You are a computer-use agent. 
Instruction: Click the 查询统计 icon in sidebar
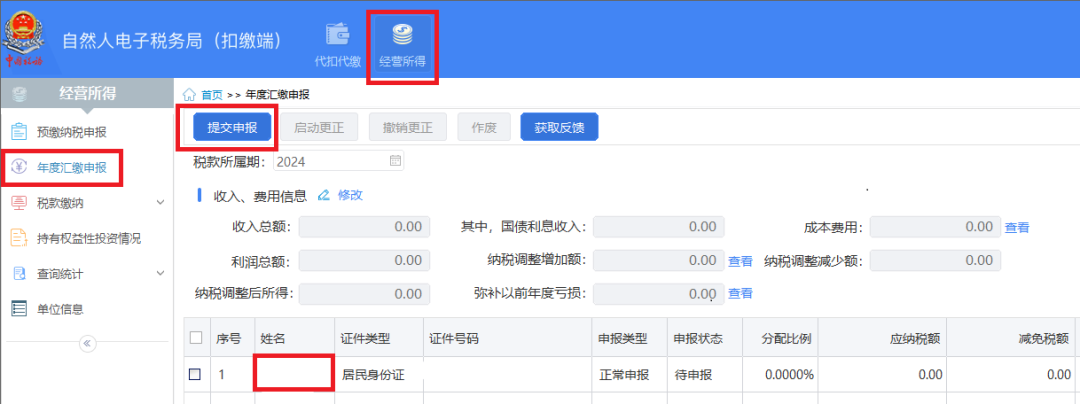click(x=19, y=274)
